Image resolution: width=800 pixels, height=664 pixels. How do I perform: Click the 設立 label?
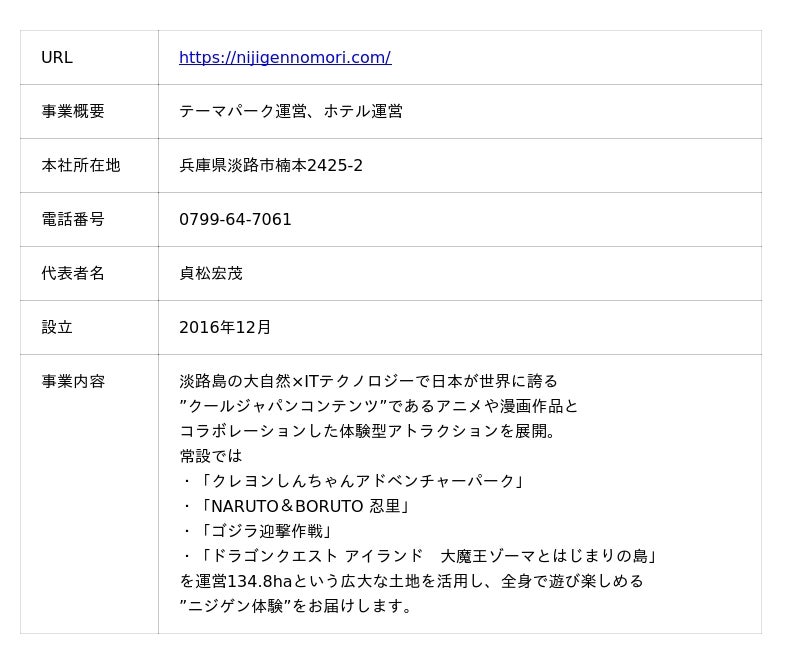tap(57, 328)
